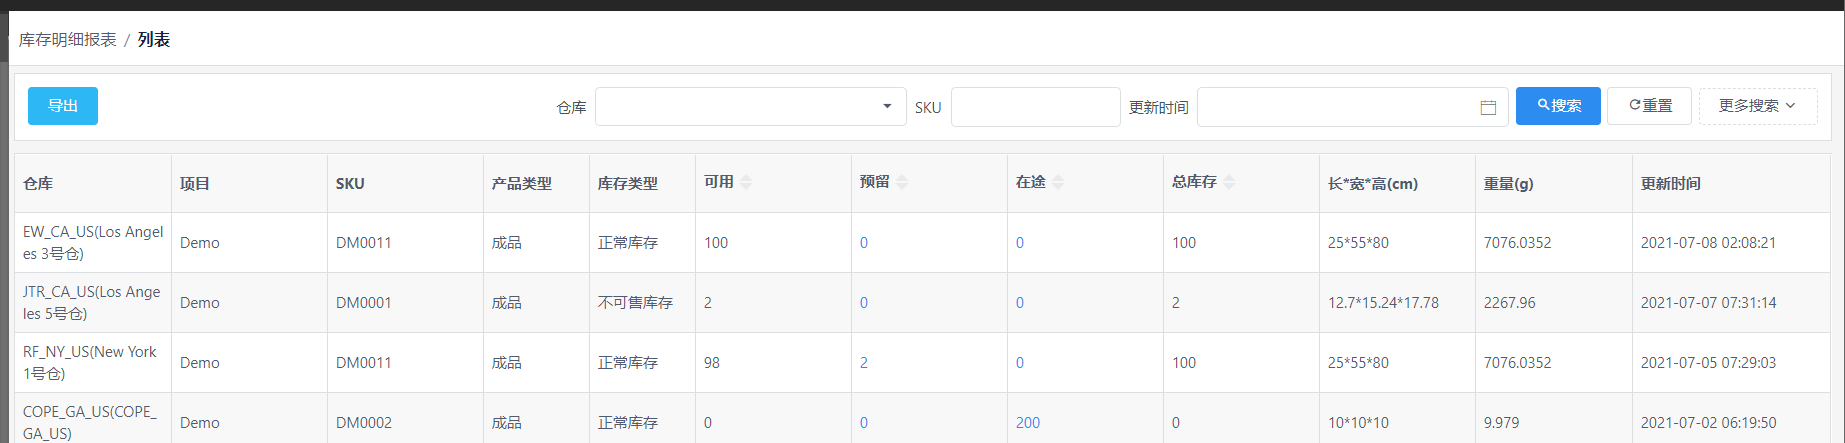This screenshot has width=1845, height=443.
Task: Click the 导出 export button
Action: click(63, 106)
